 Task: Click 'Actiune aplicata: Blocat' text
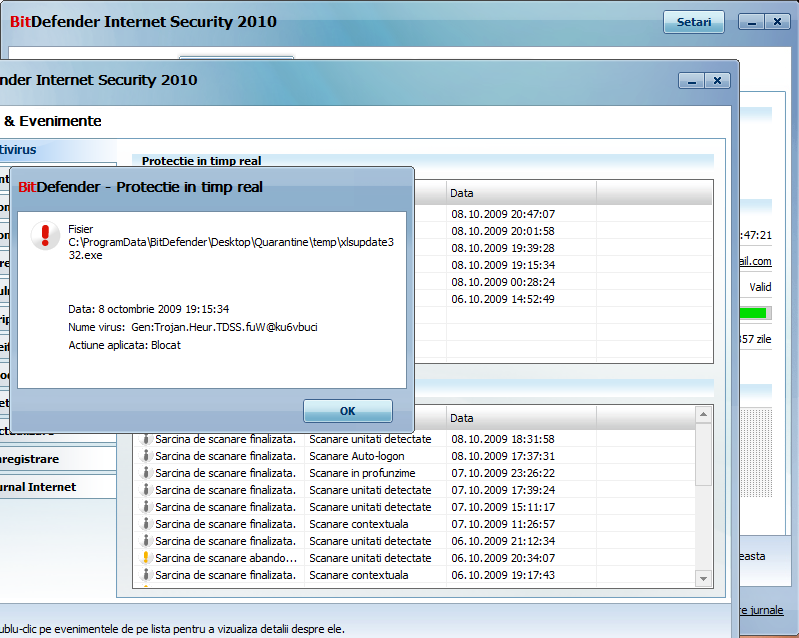point(124,345)
